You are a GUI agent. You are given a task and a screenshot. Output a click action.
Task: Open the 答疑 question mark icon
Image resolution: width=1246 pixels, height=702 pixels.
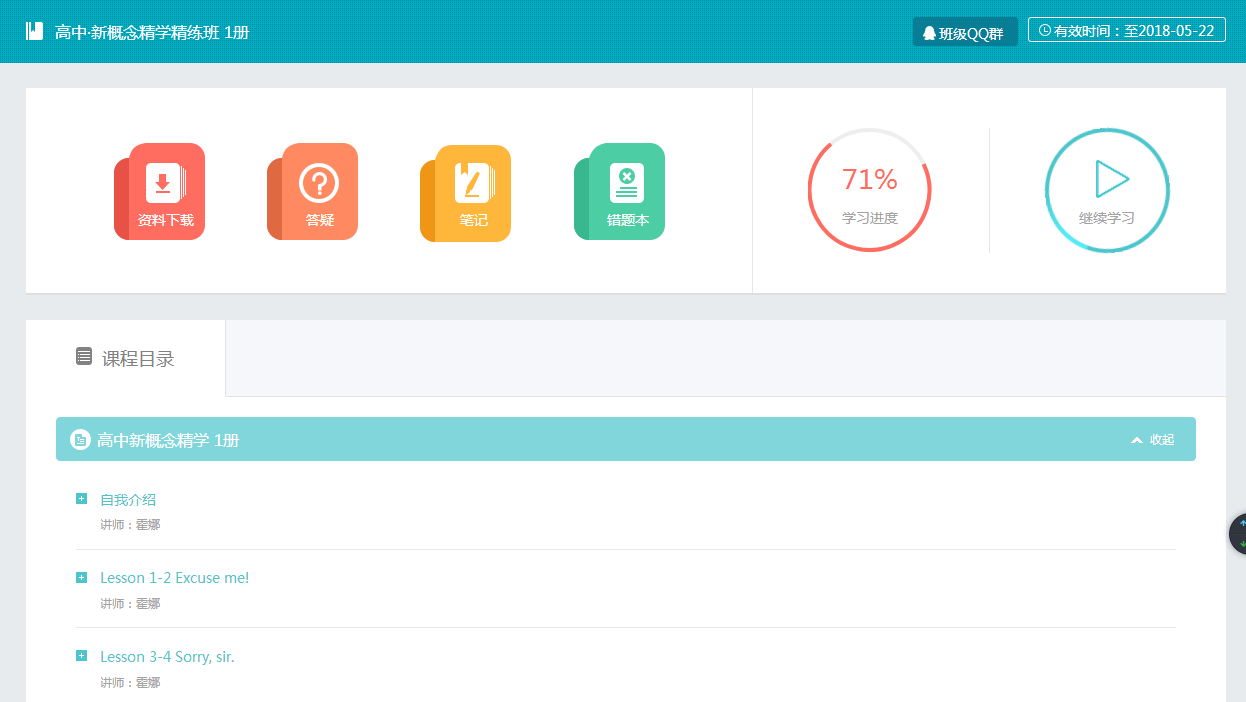click(x=318, y=191)
